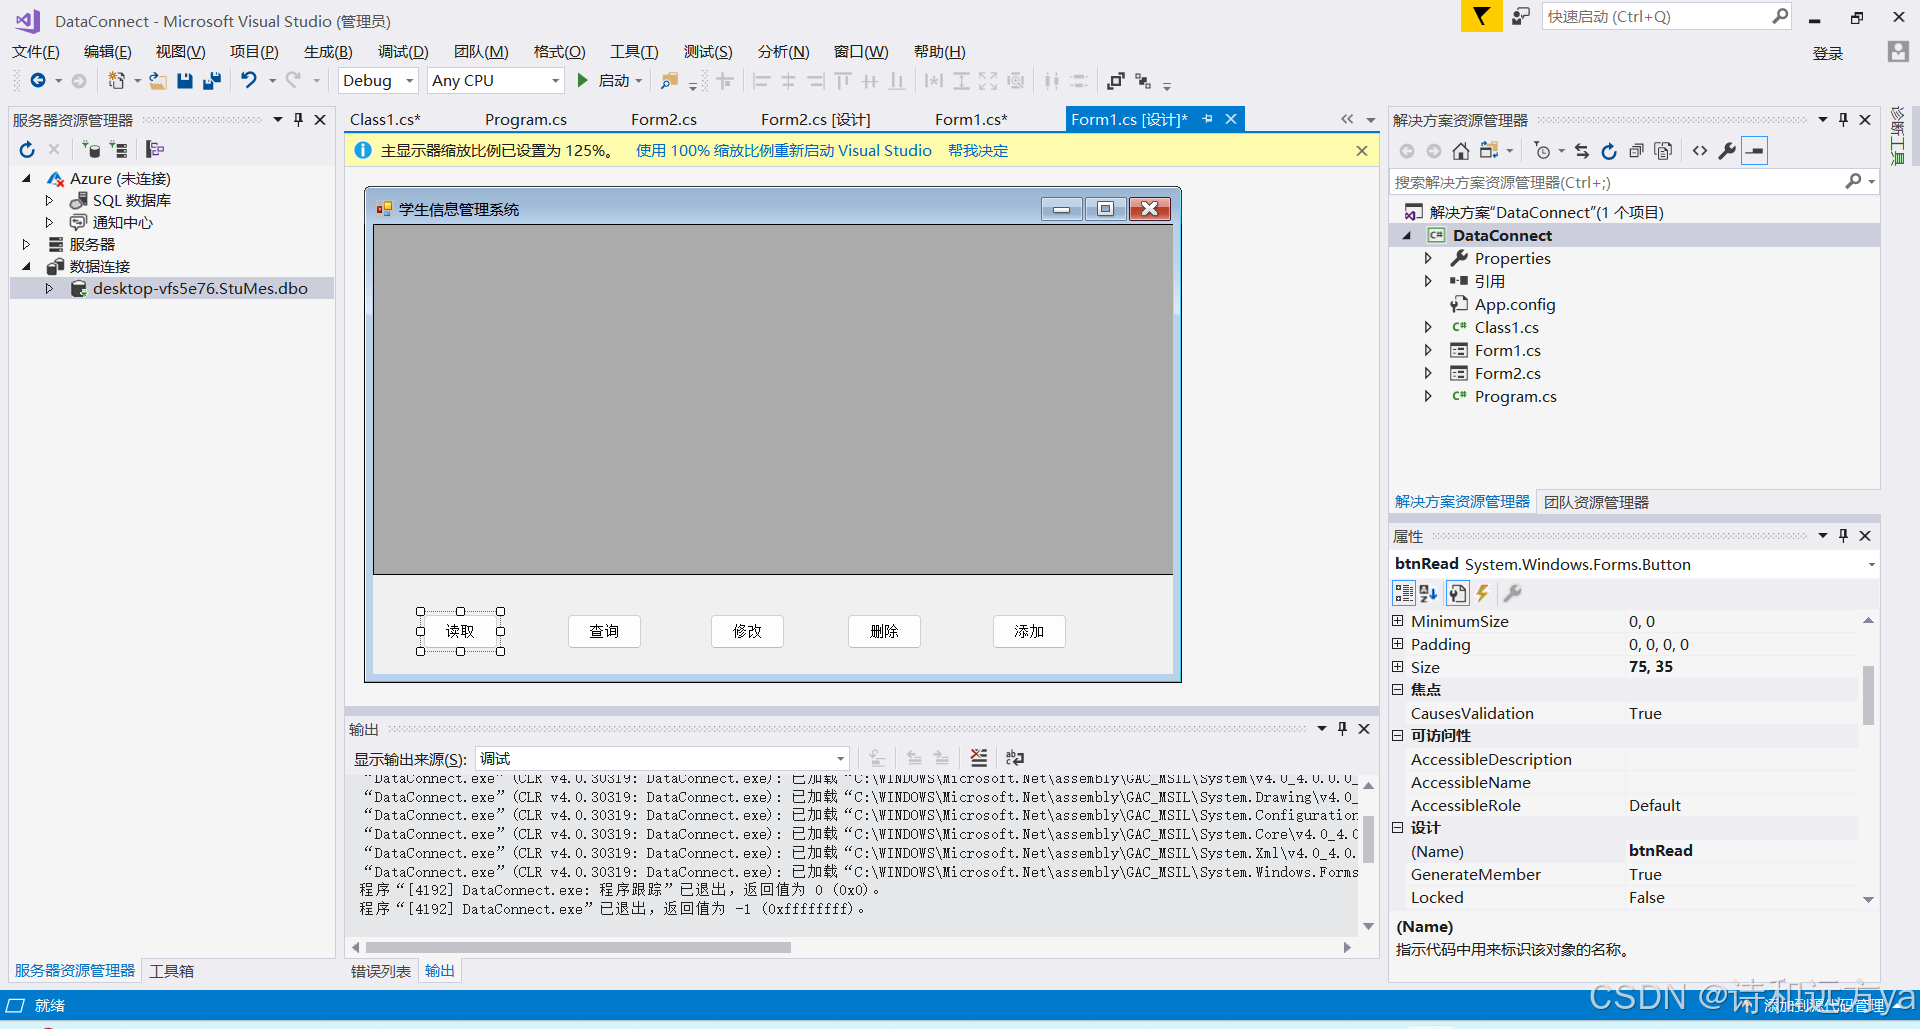Switch to 团队资源管理器 tab
The image size is (1920, 1029).
(x=1596, y=502)
